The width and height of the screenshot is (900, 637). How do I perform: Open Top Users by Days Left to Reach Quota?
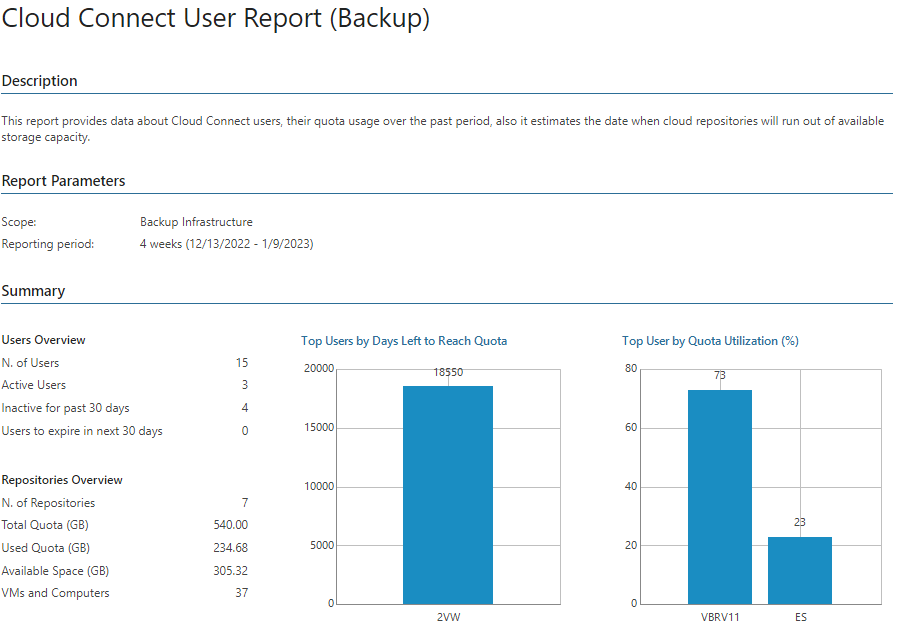click(x=404, y=341)
